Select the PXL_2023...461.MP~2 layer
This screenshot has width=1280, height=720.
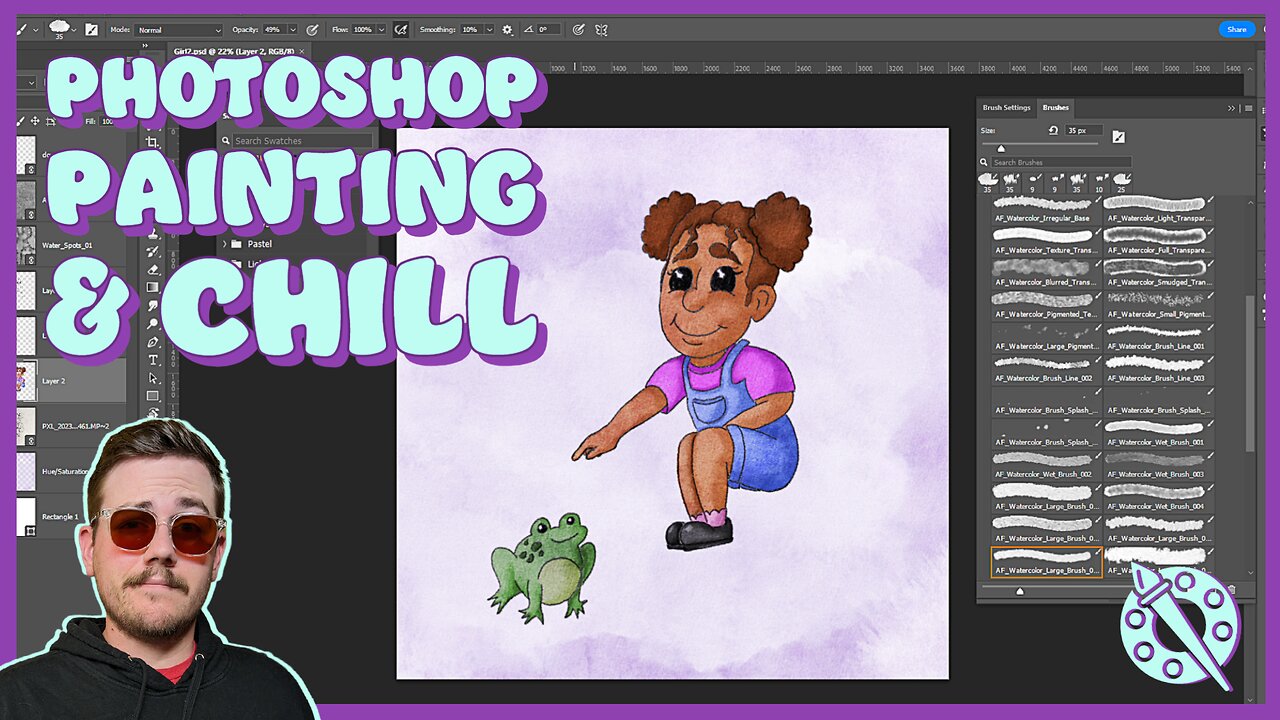tap(72, 426)
